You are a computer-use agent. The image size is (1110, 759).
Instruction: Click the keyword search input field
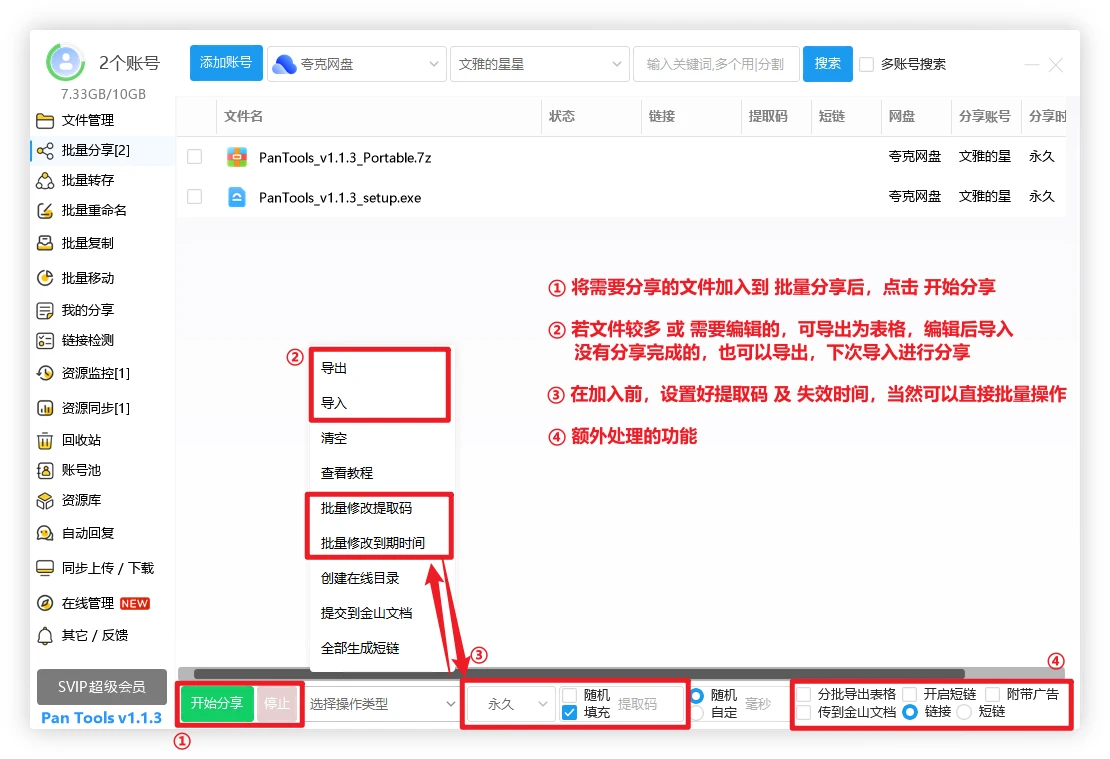click(714, 64)
